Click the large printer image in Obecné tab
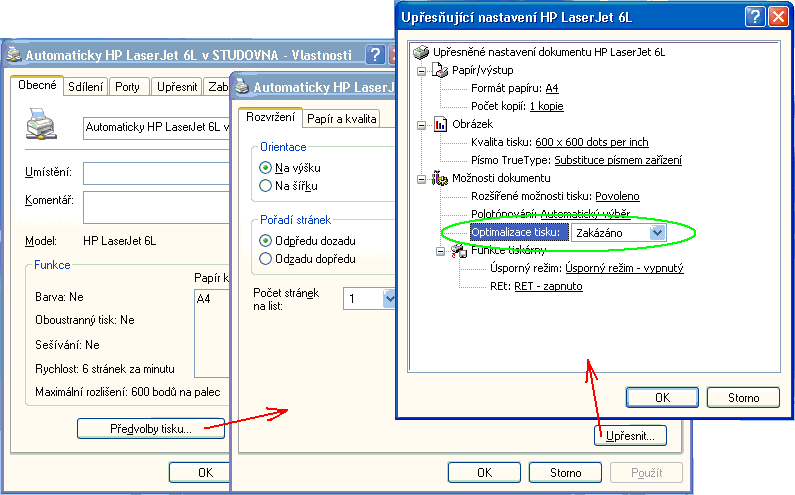 pyautogui.click(x=41, y=124)
